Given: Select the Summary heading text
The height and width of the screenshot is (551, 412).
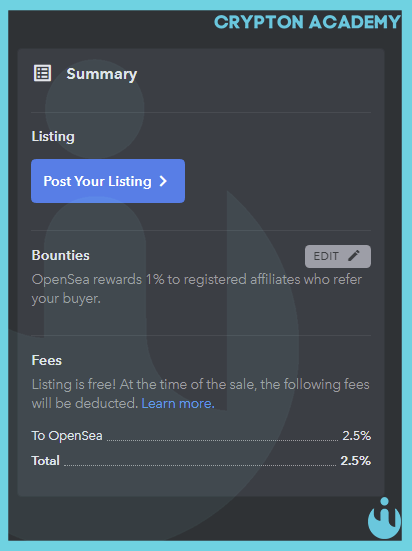Looking at the screenshot, I should tap(102, 74).
